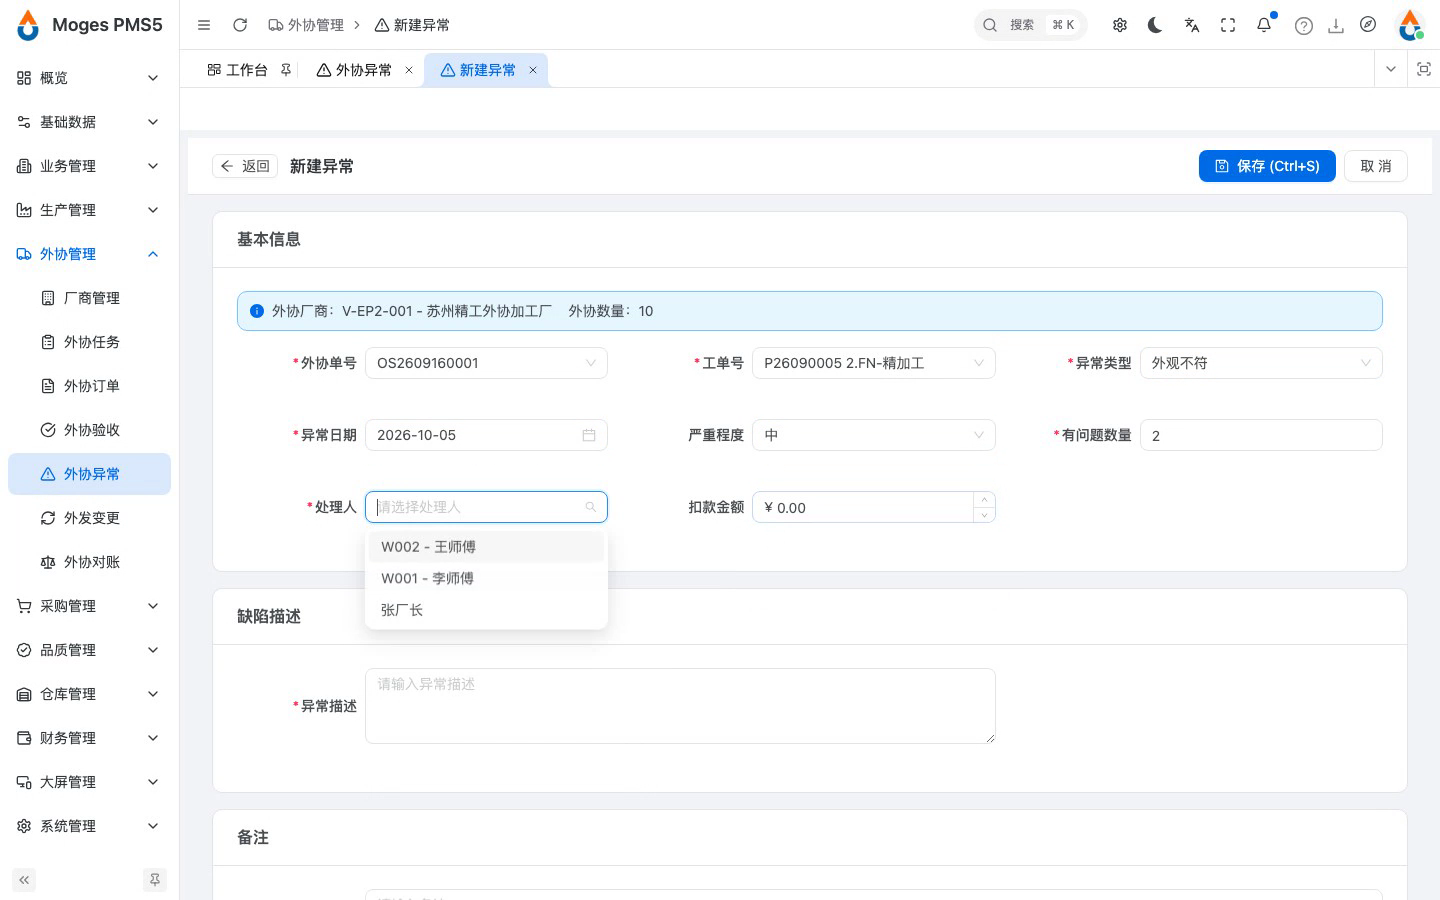Save the form with 保存 button
Viewport: 1440px width, 900px height.
click(x=1267, y=166)
